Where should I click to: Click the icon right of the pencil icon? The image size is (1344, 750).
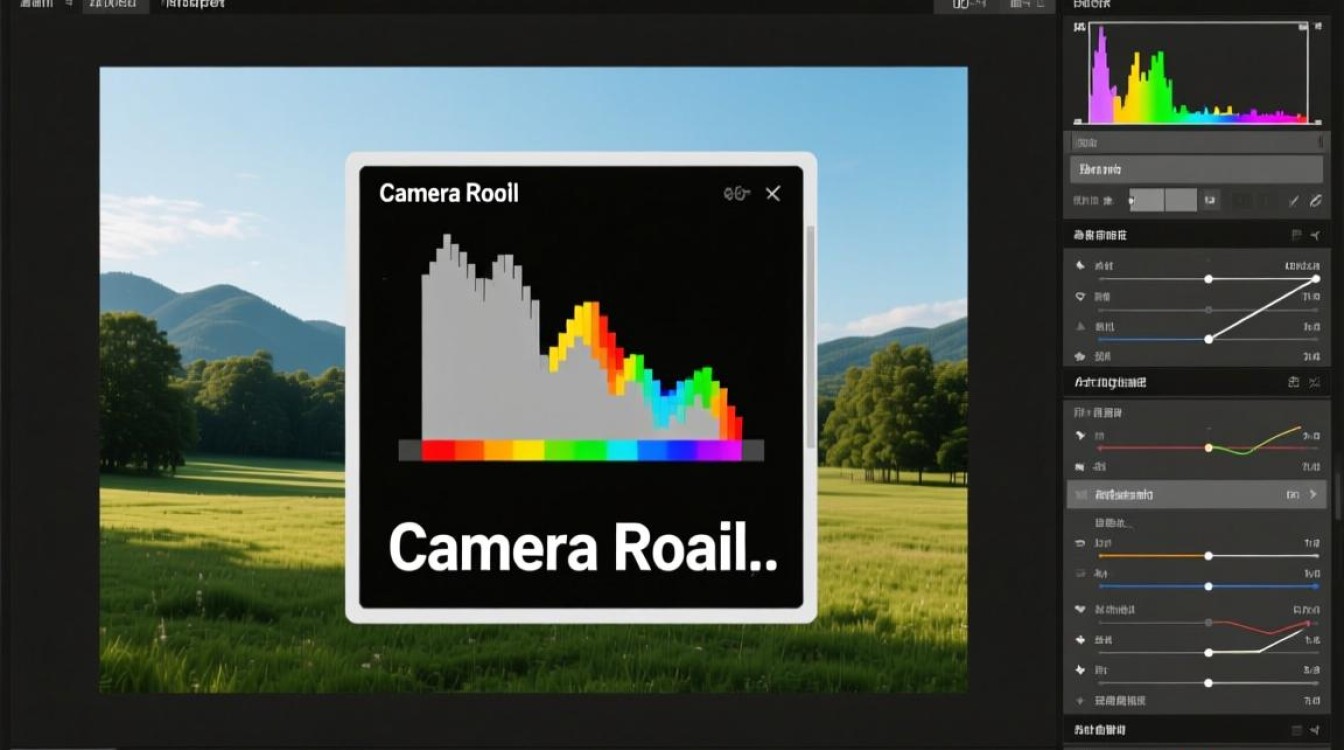pos(1315,201)
